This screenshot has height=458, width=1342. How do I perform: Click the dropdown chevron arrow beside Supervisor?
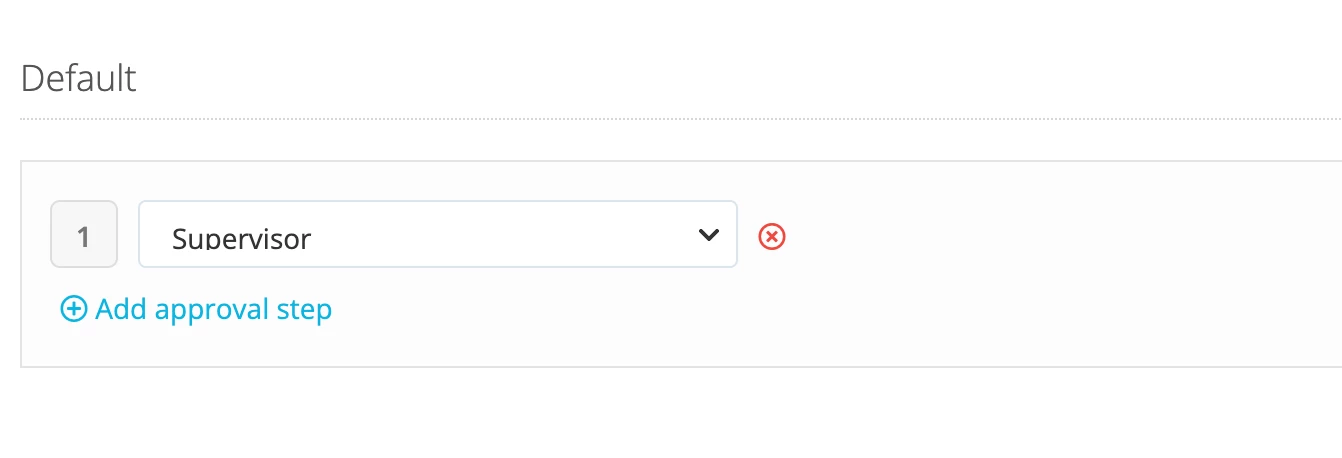[708, 235]
